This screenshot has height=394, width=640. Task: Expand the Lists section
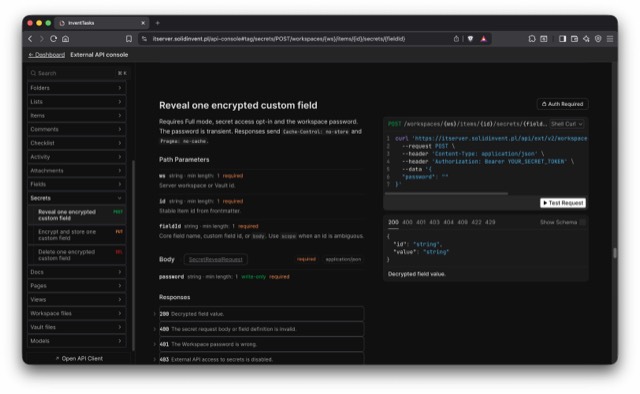[x=76, y=102]
